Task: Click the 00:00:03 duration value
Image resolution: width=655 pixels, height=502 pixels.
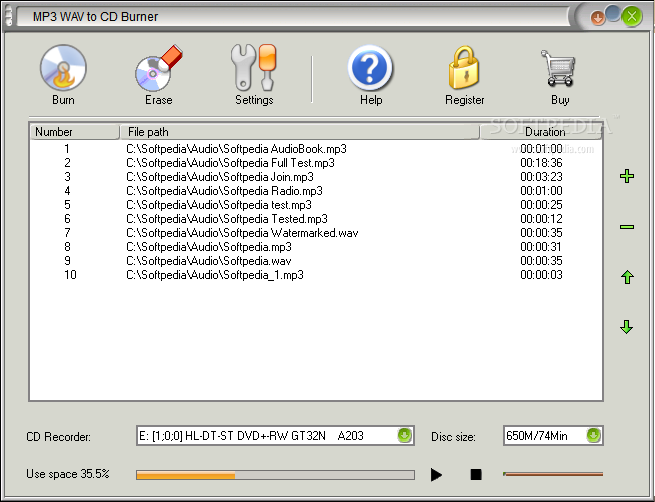Action: pyautogui.click(x=541, y=275)
